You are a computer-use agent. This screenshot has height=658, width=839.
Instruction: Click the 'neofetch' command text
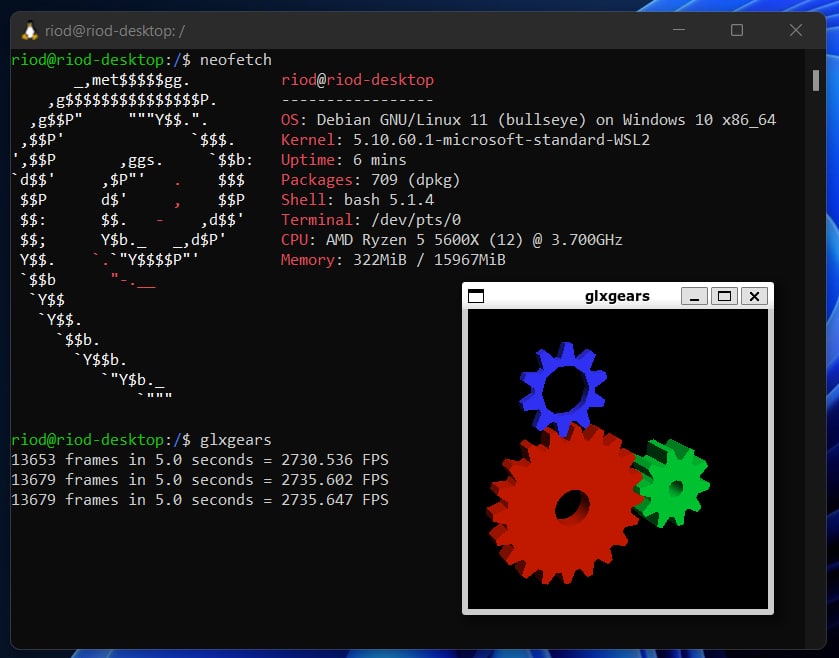[235, 59]
